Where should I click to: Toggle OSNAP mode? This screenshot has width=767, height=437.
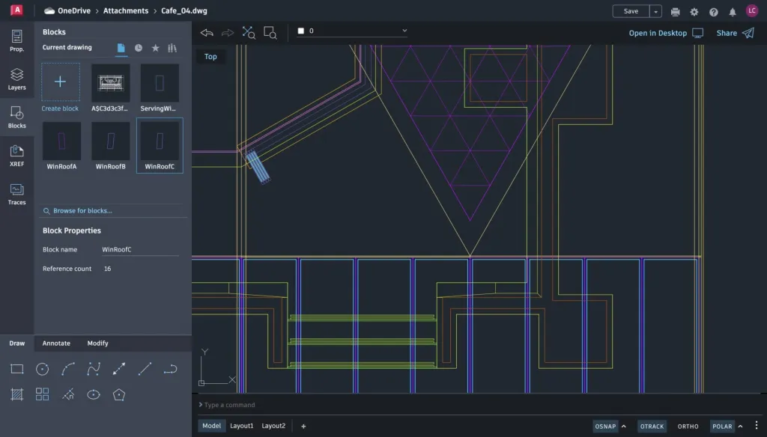tap(605, 426)
